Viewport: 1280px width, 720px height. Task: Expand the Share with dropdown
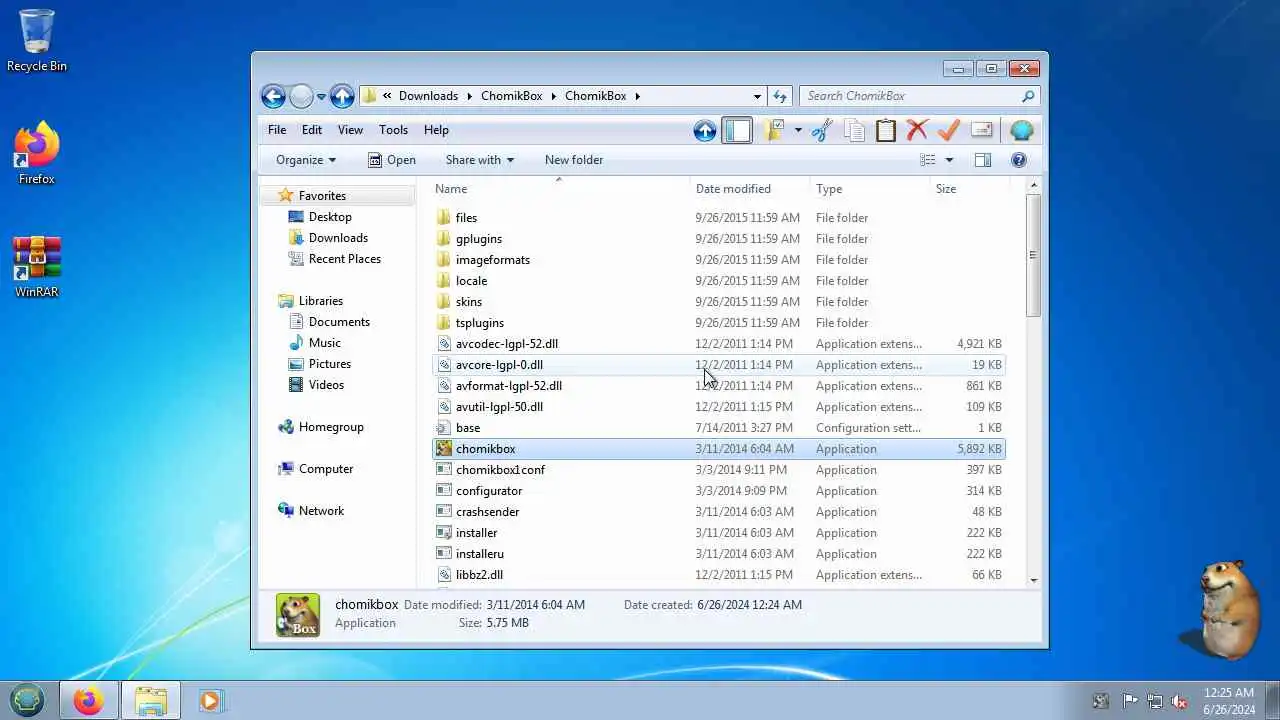pyautogui.click(x=479, y=160)
